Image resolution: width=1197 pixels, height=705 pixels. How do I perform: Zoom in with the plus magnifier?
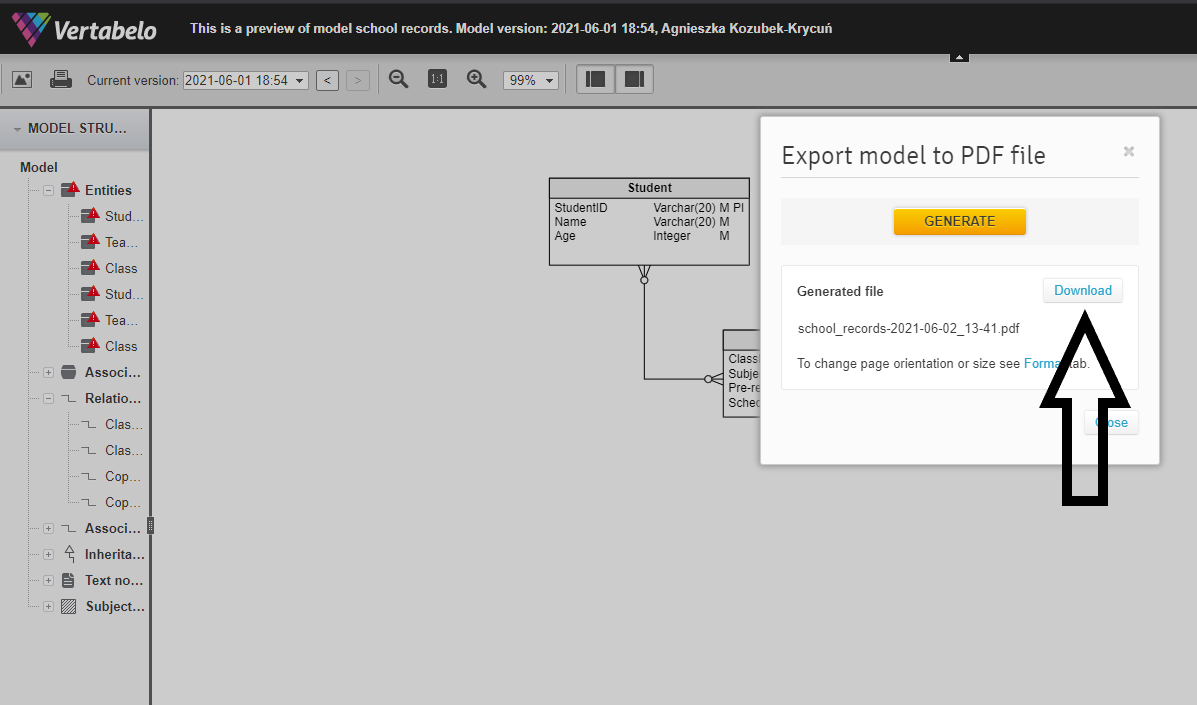[x=476, y=79]
